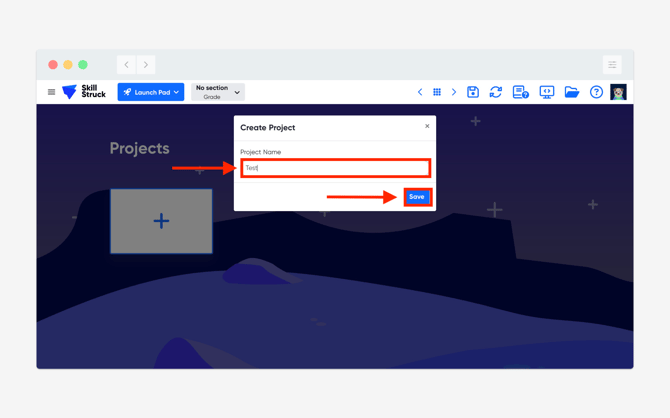
Task: Open the grid view icon
Action: click(x=437, y=92)
